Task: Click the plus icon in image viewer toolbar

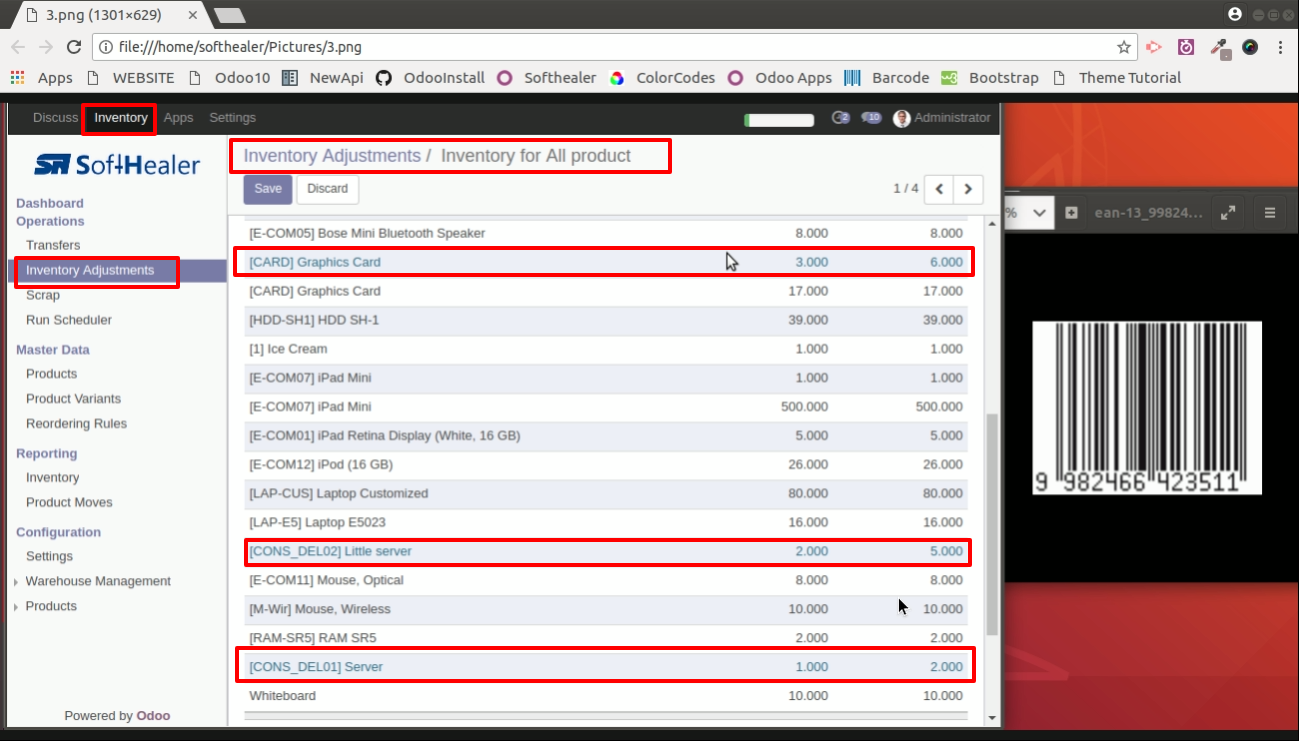Action: tap(1071, 212)
